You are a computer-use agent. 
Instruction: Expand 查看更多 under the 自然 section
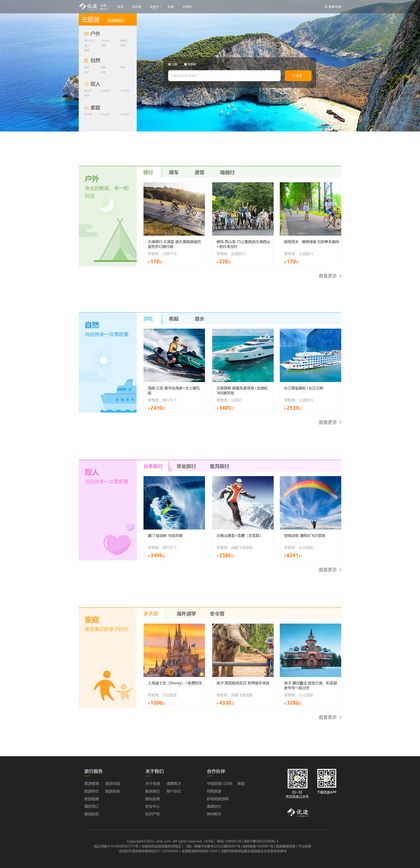pyautogui.click(x=330, y=422)
